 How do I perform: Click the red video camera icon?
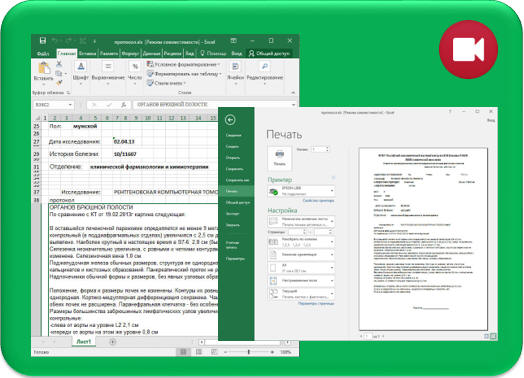point(468,49)
